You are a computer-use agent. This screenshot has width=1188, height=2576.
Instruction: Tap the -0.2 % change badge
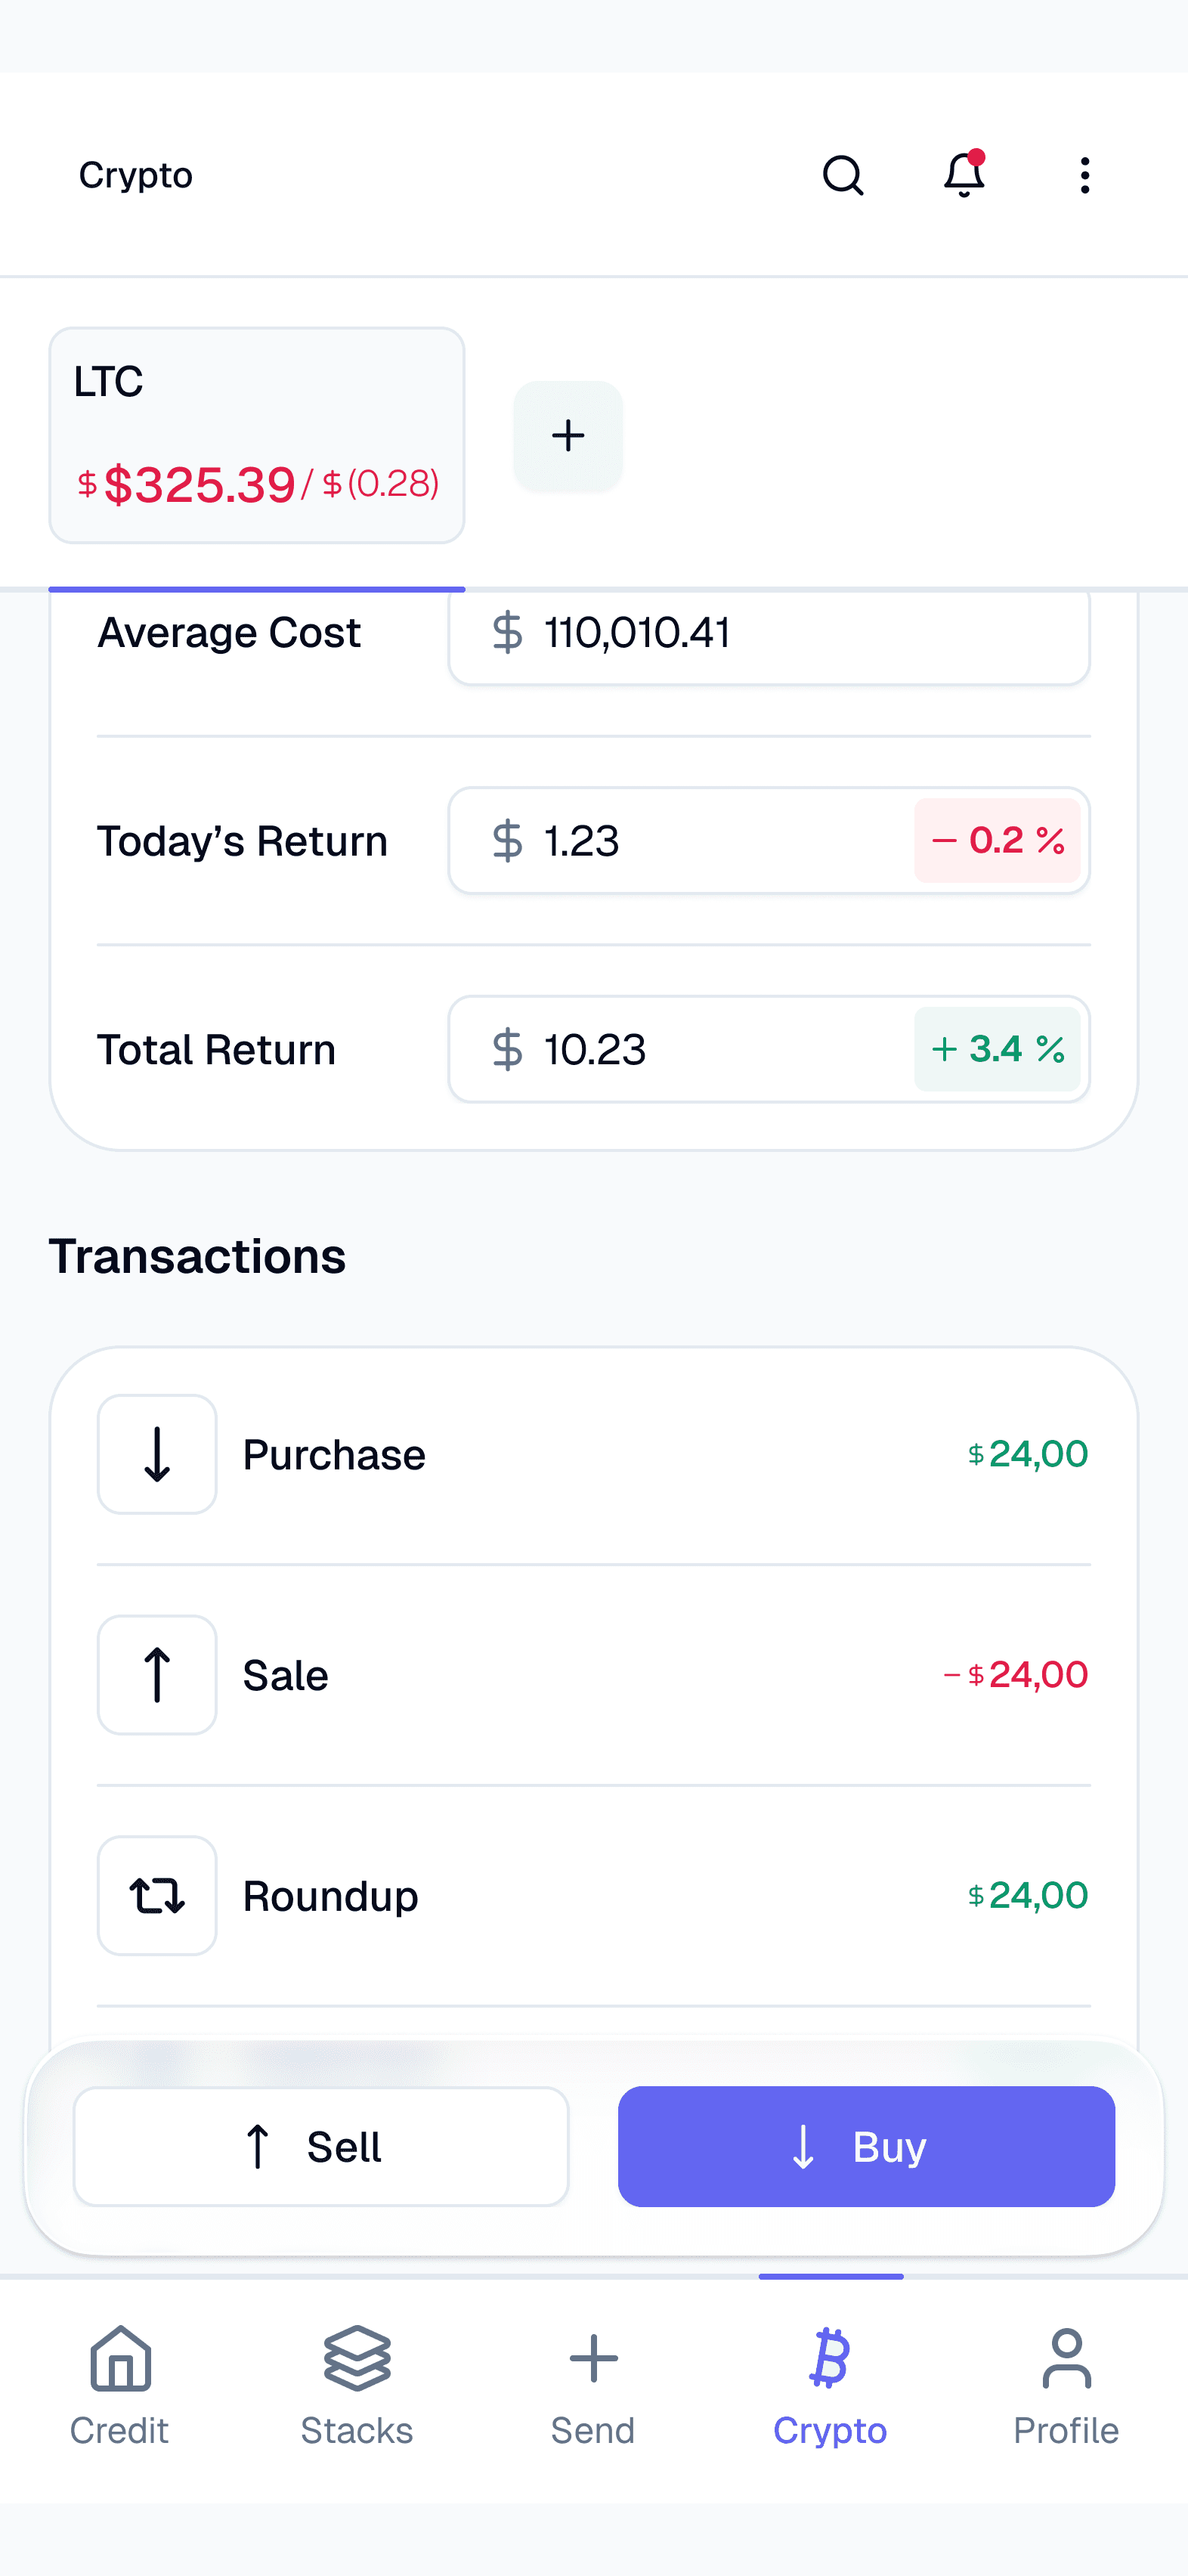(997, 841)
